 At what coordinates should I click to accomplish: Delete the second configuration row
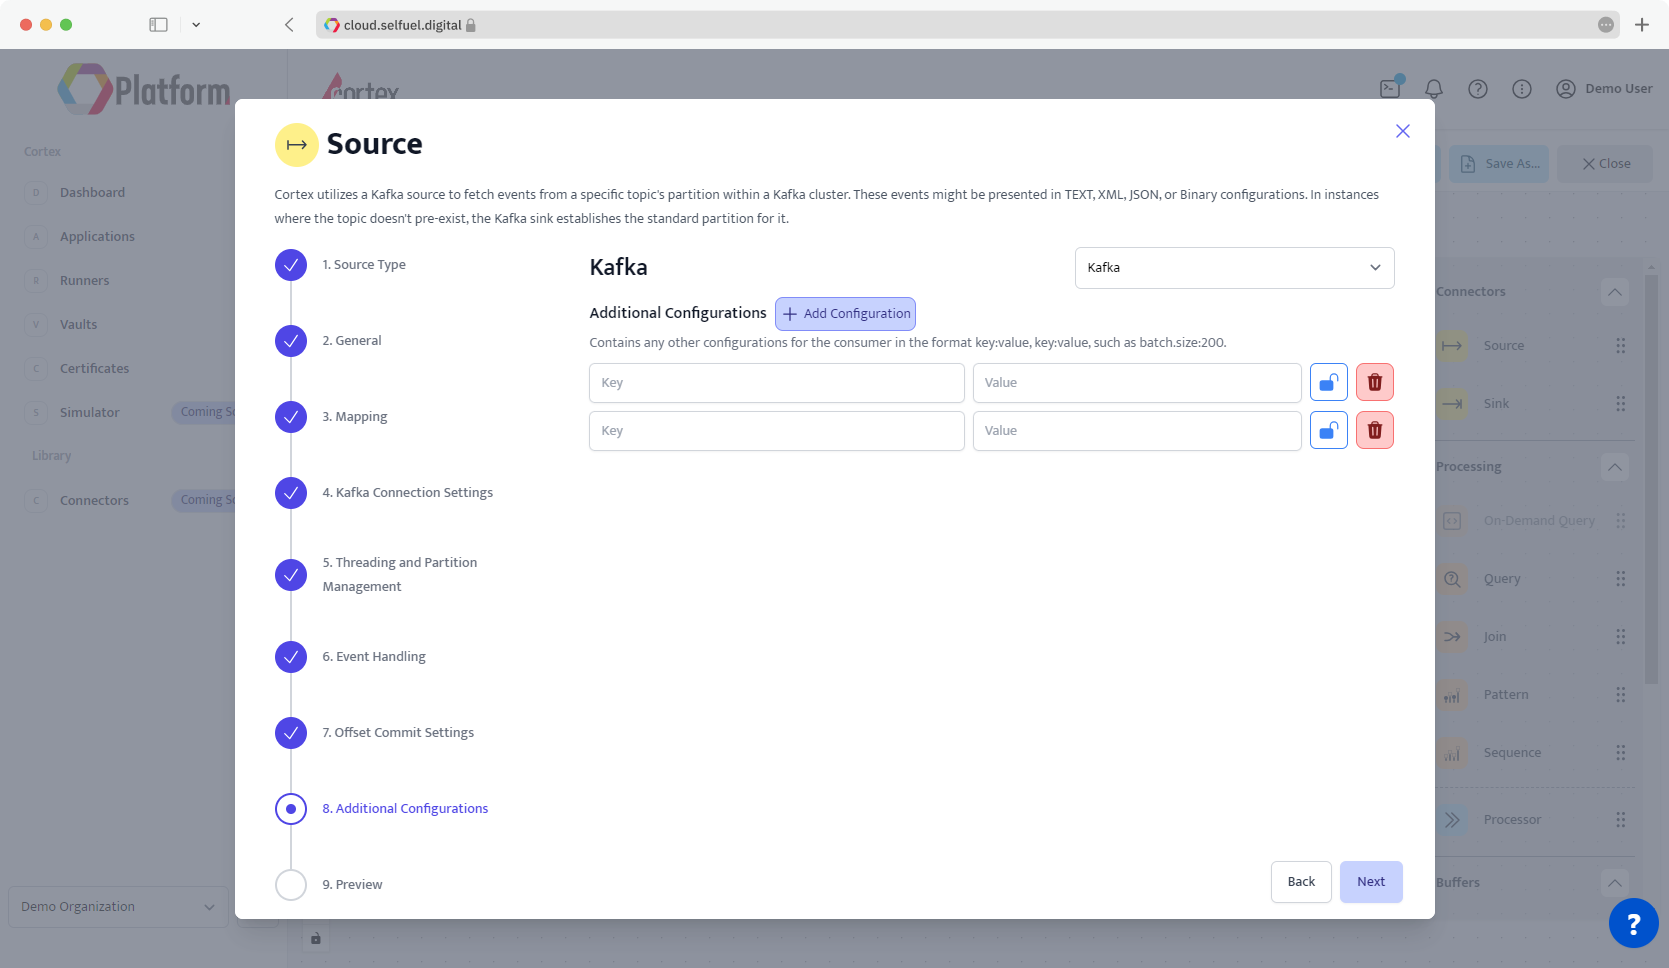(x=1375, y=430)
